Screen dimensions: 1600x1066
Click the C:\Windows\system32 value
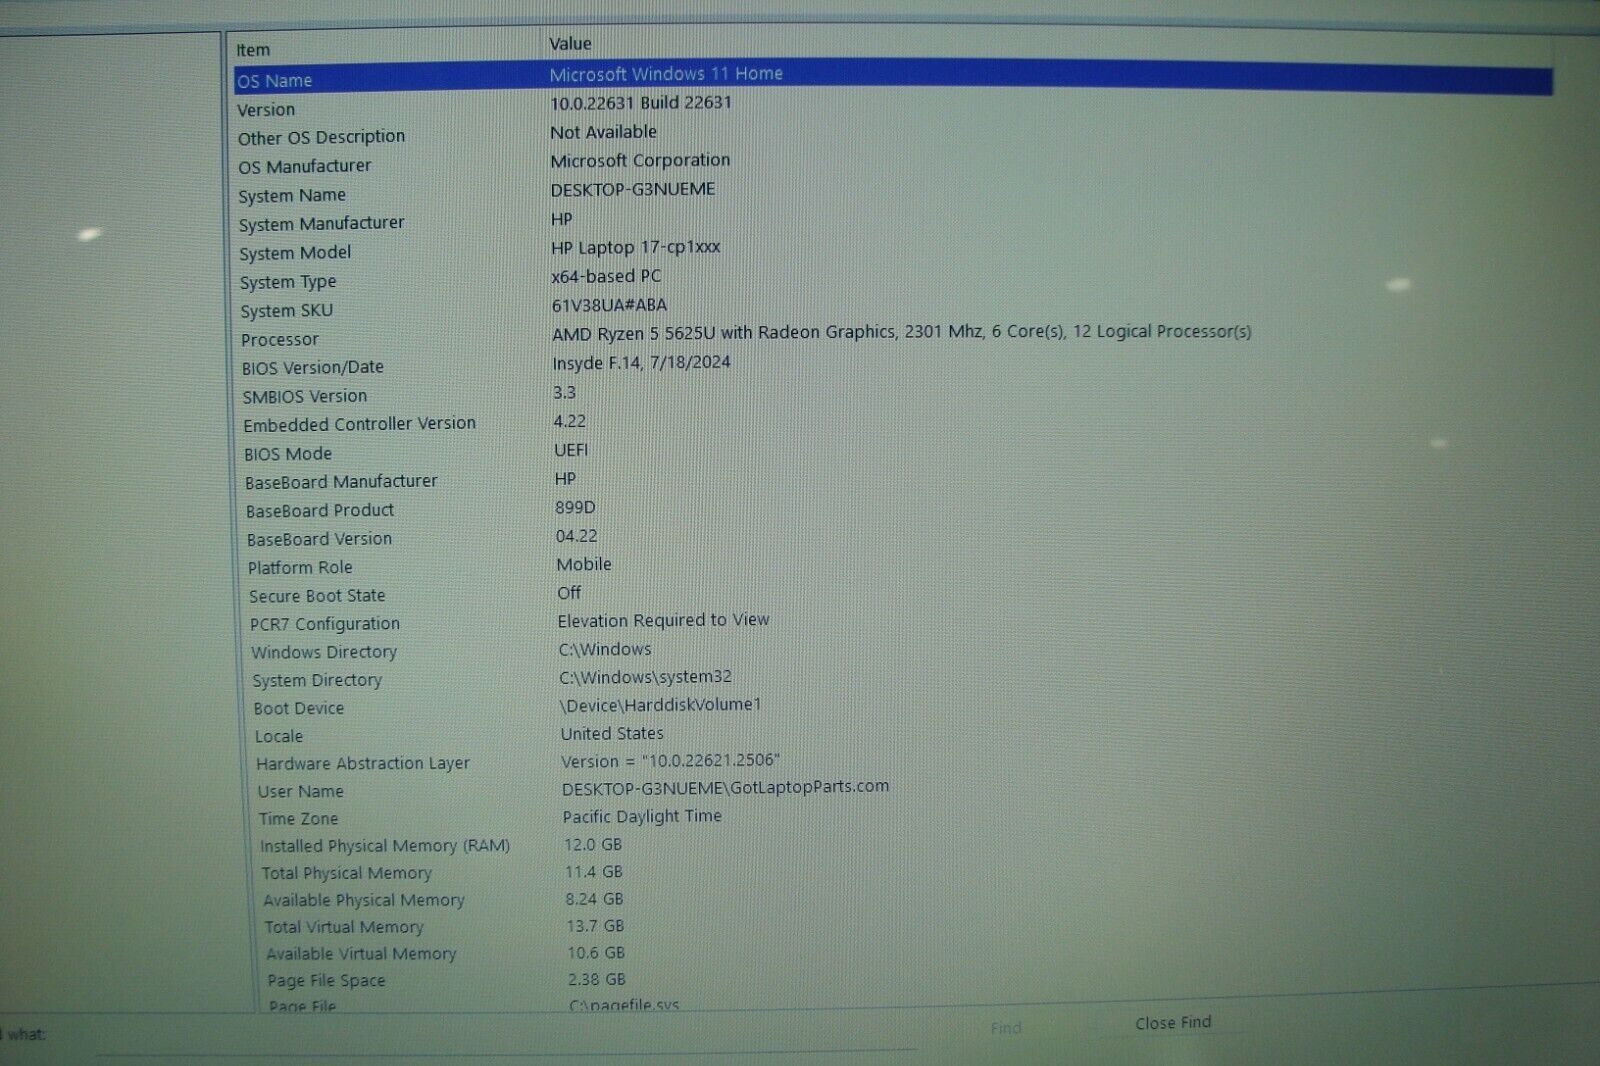[x=645, y=677]
